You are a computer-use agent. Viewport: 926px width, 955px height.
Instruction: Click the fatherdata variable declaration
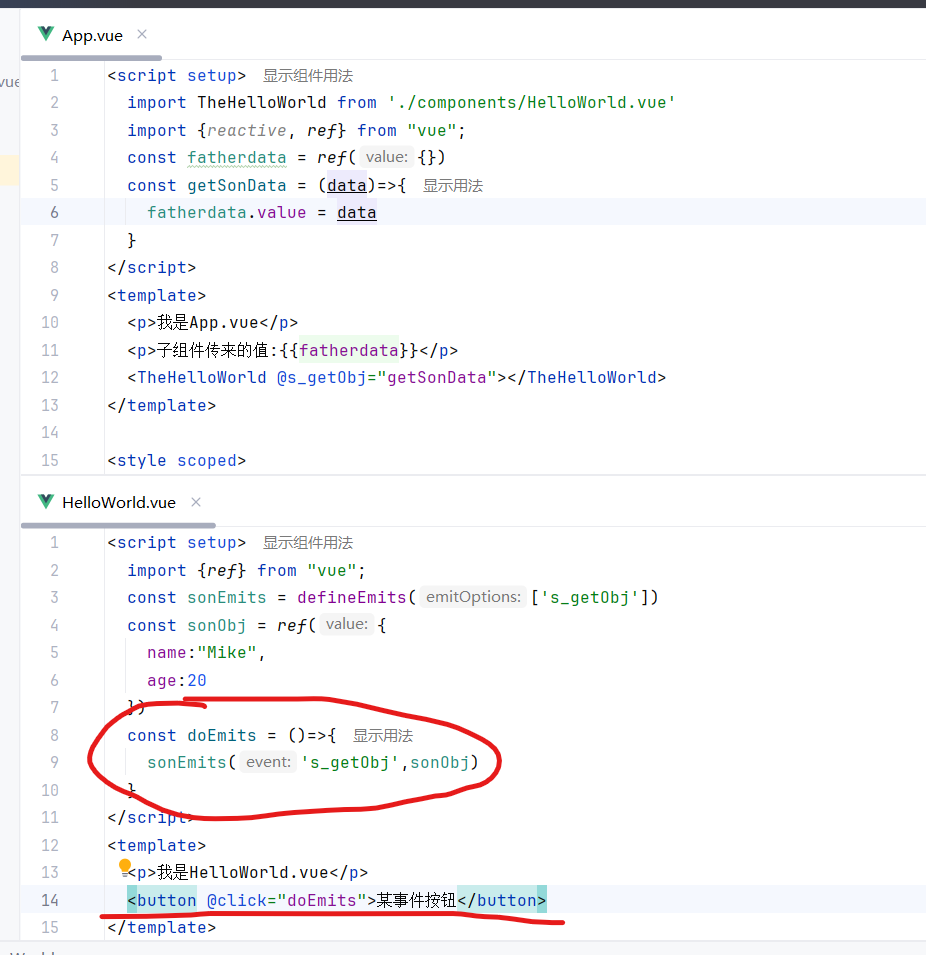[236, 158]
